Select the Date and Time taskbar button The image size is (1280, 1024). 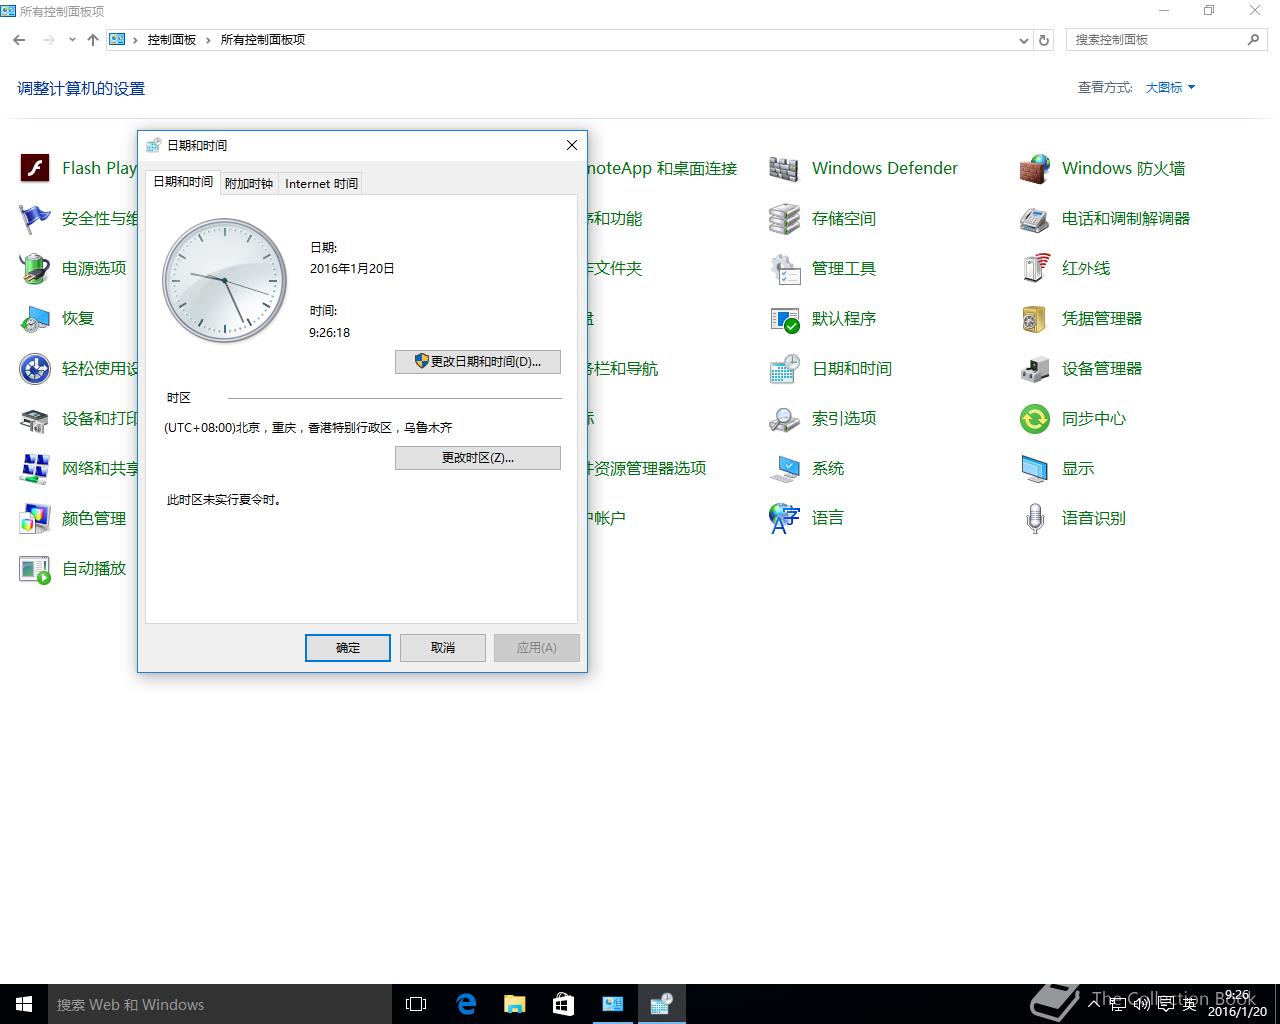click(661, 1004)
